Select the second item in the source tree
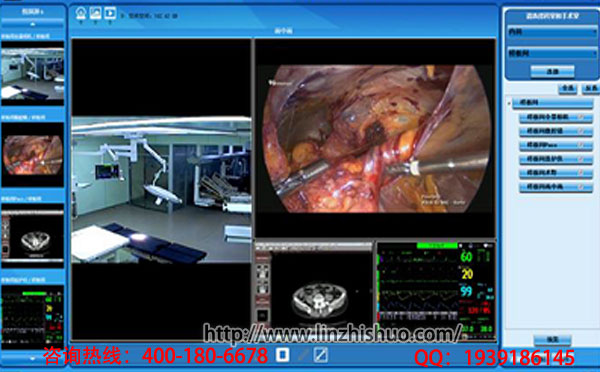The width and height of the screenshot is (600, 372). point(556,131)
